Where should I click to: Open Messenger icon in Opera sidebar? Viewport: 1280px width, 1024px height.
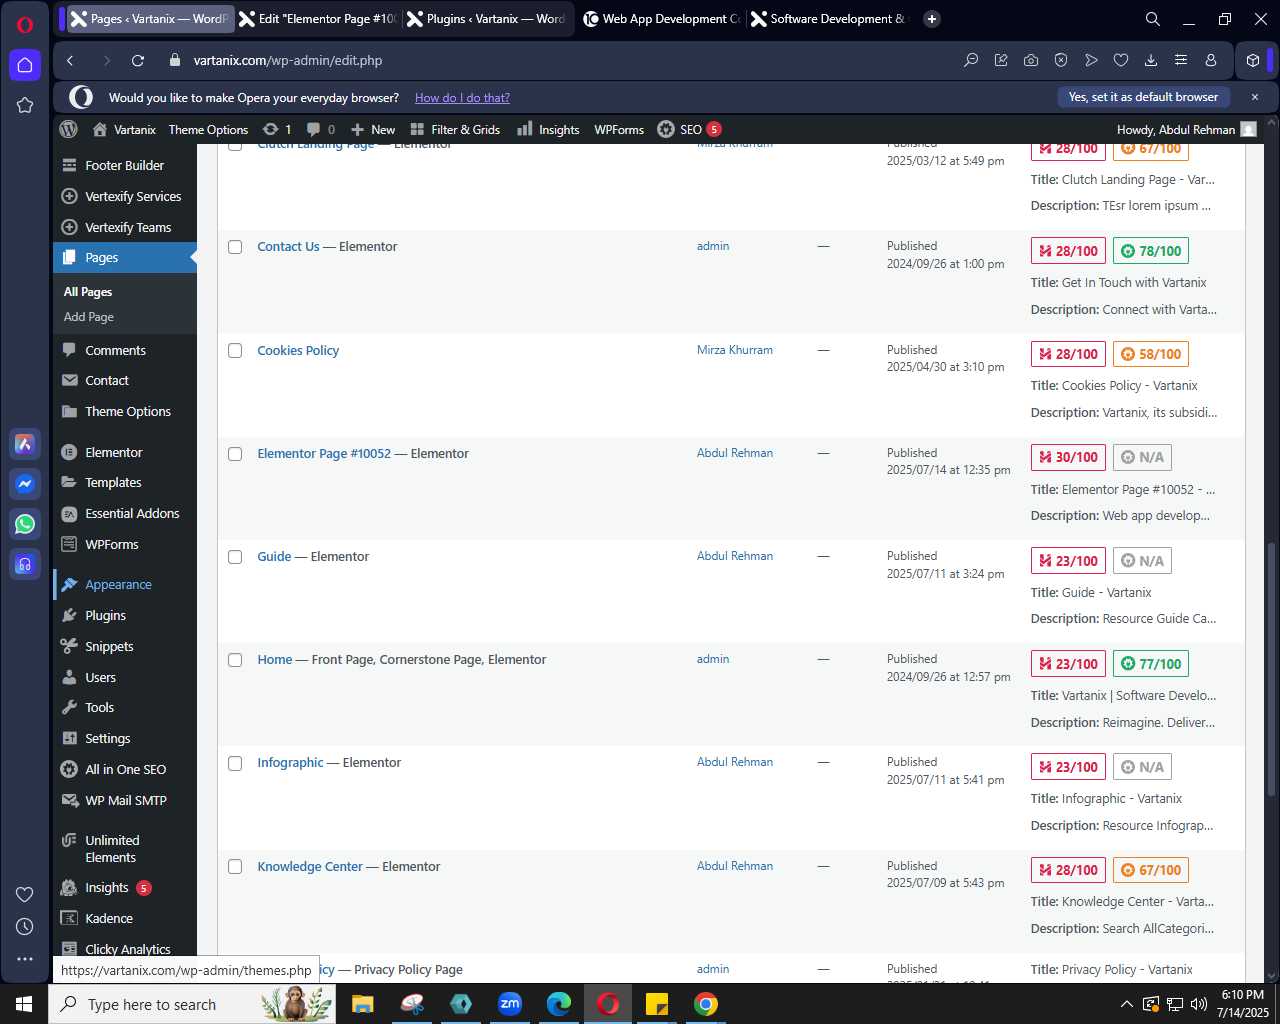(25, 484)
